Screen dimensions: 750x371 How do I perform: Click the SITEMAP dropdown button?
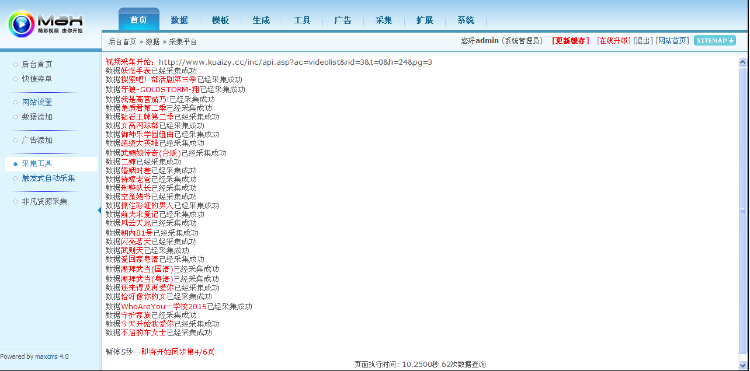(x=715, y=41)
